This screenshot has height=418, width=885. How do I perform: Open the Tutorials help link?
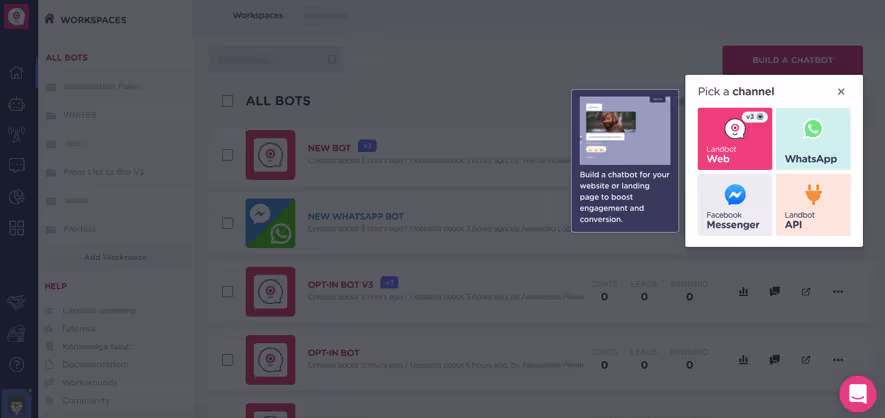pos(78,328)
